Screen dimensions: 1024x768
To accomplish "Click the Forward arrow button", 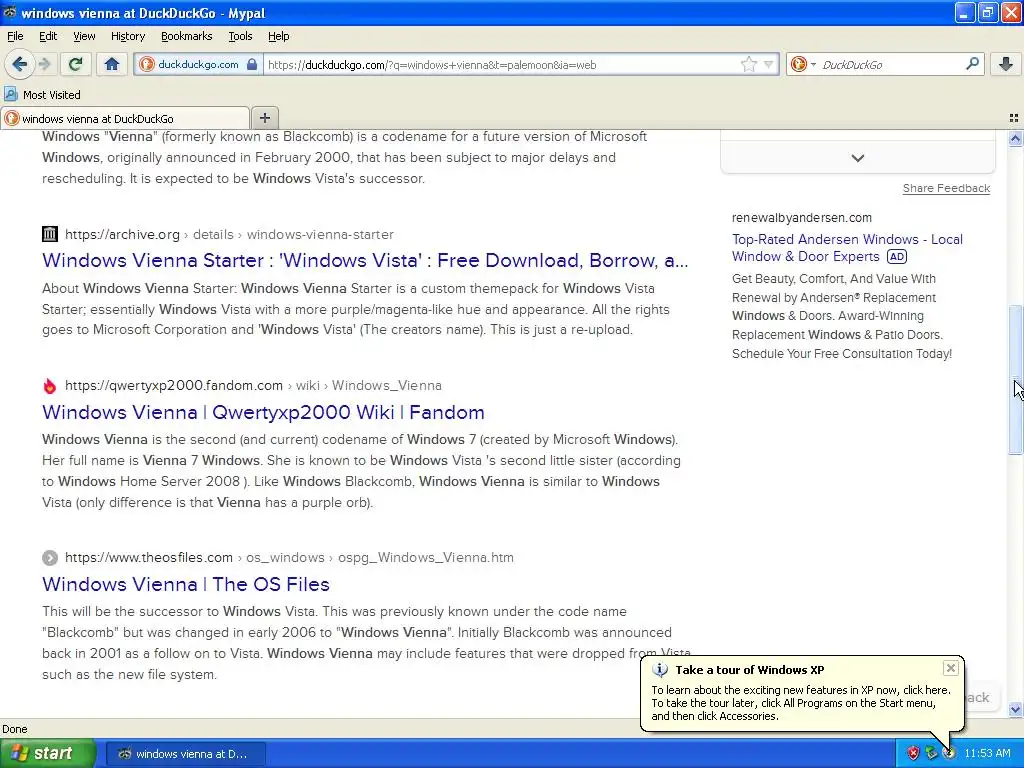I will 44,64.
